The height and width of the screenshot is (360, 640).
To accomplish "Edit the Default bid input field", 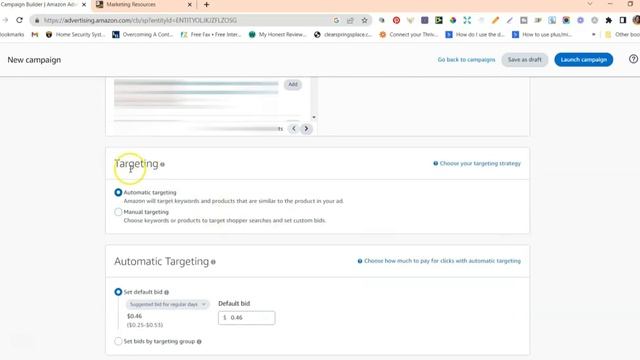I will [247, 318].
